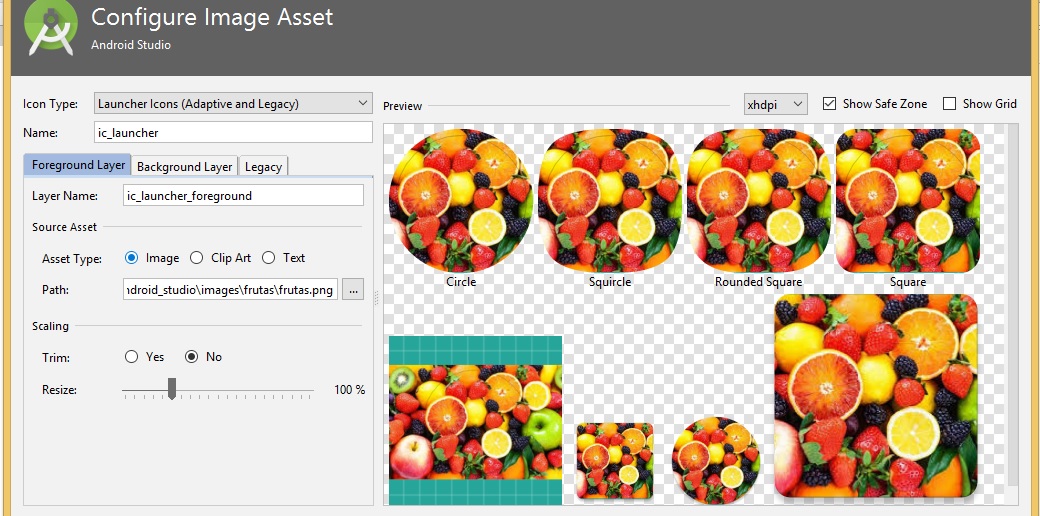This screenshot has width=1040, height=516.
Task: Open the Icon Type dropdown
Action: click(233, 103)
